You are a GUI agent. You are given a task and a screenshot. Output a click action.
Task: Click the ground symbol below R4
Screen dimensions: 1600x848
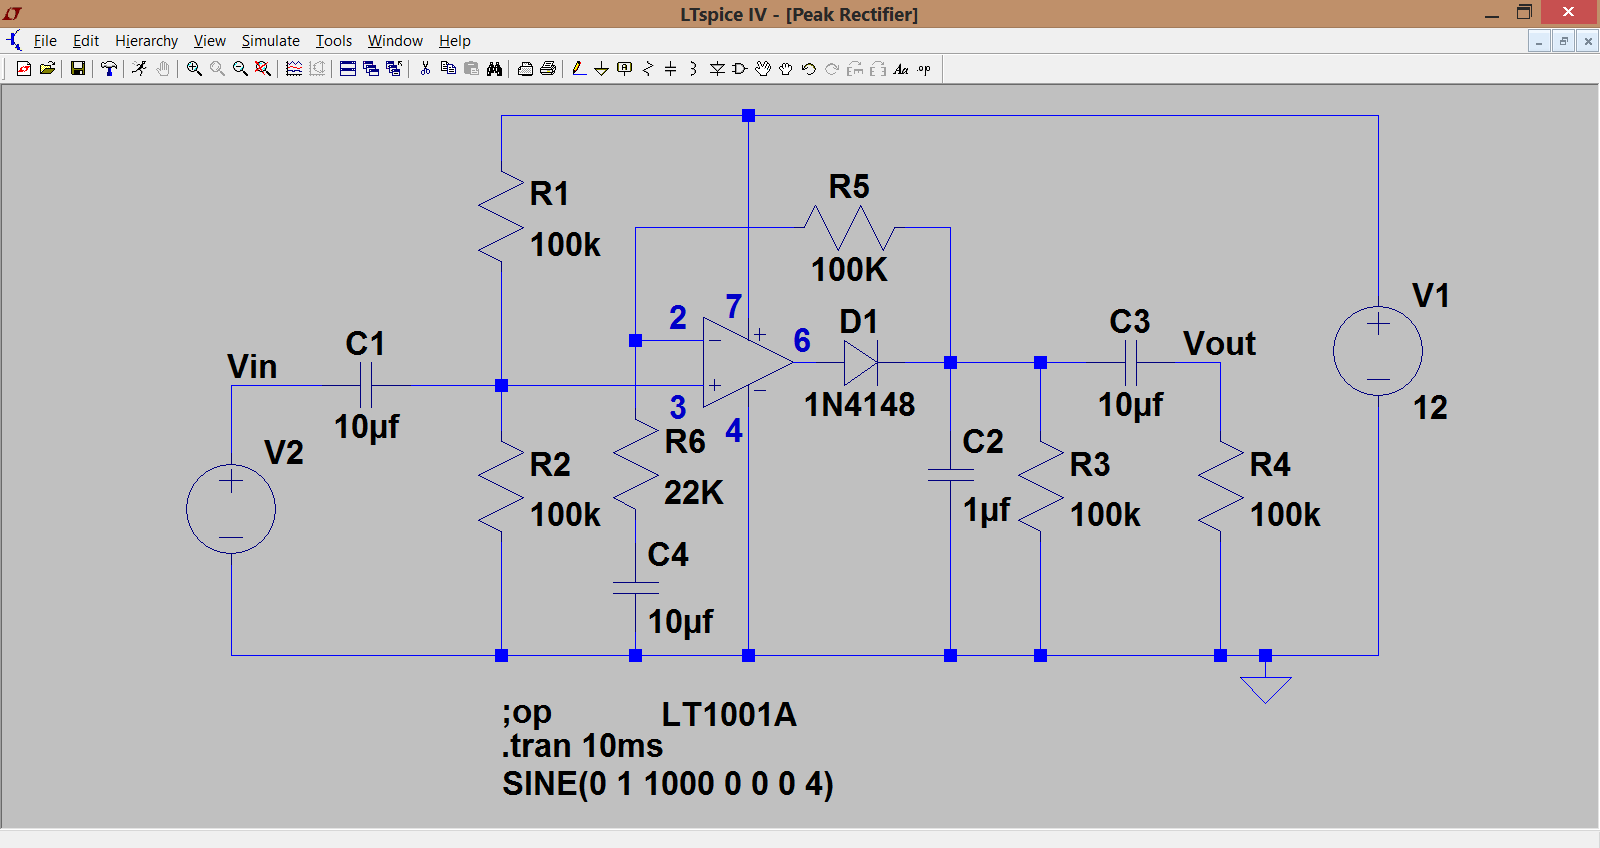tap(1266, 689)
